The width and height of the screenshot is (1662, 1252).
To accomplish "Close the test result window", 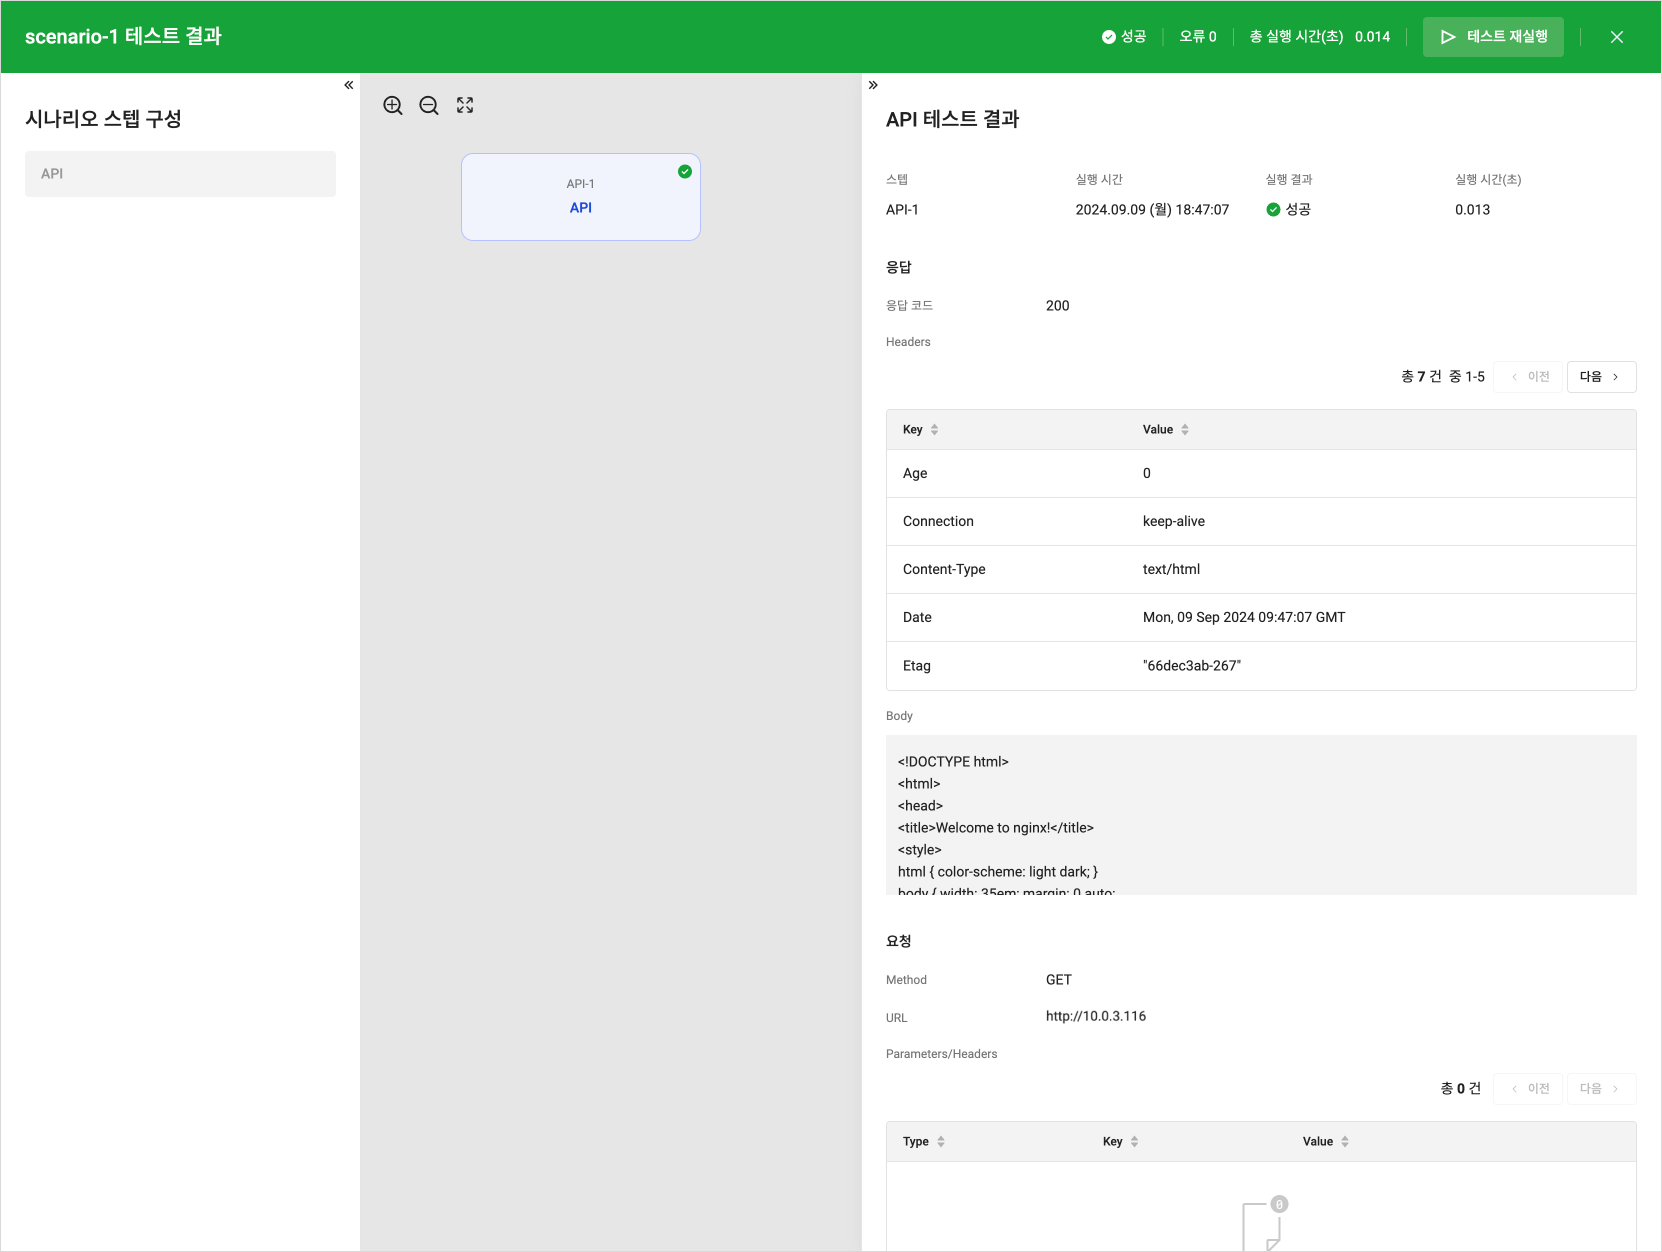I will [1617, 37].
